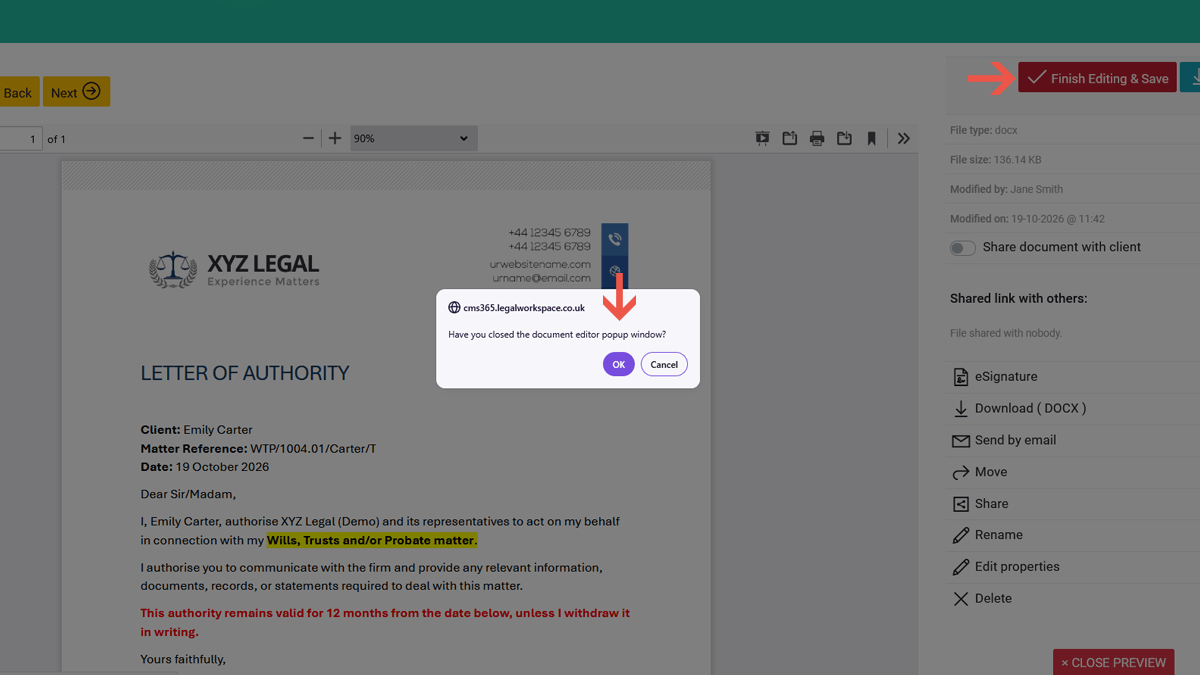Save the document via viewer toolbar download icon
Viewport: 1200px width, 675px height.
click(x=844, y=138)
